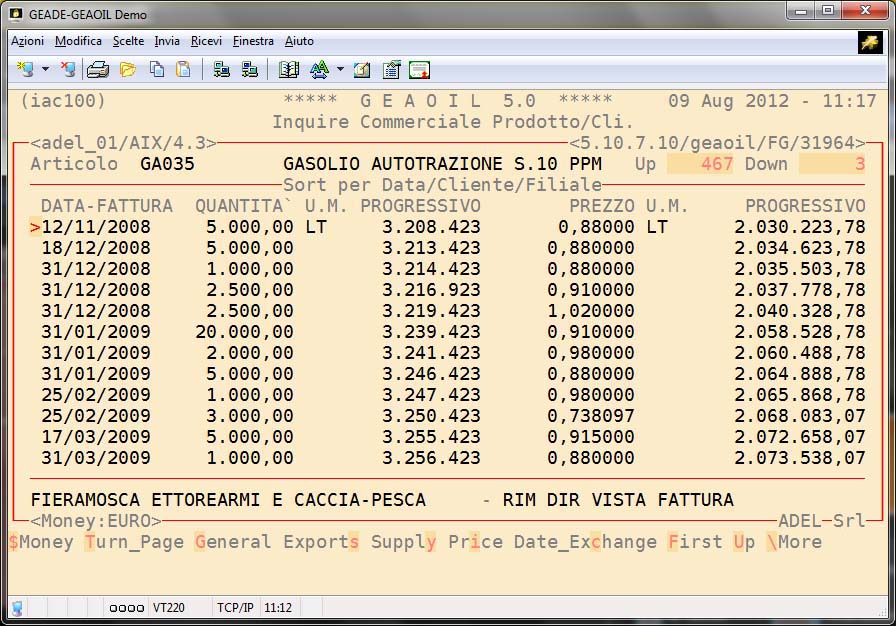Open the Finestra menu
896x626 pixels.
coord(253,41)
